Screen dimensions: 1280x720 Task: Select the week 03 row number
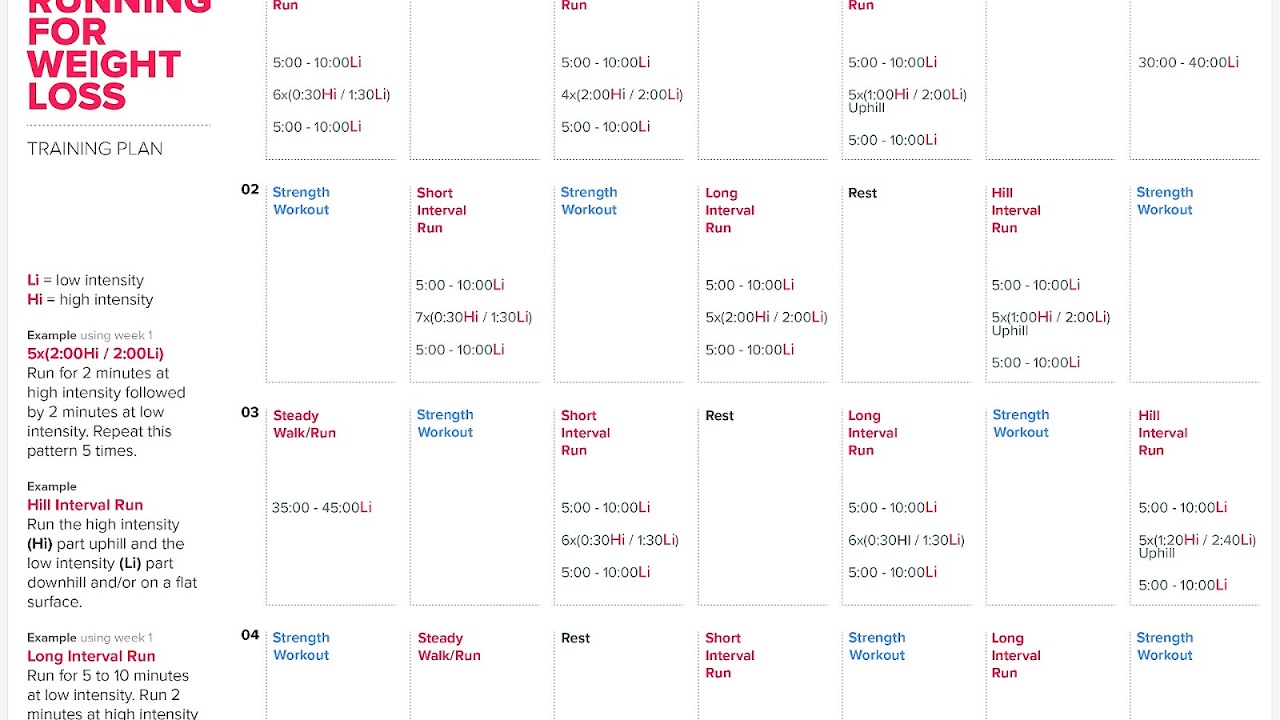tap(250, 412)
